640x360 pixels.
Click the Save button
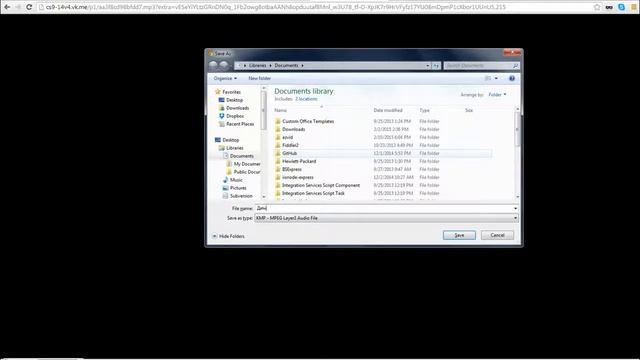tap(459, 235)
